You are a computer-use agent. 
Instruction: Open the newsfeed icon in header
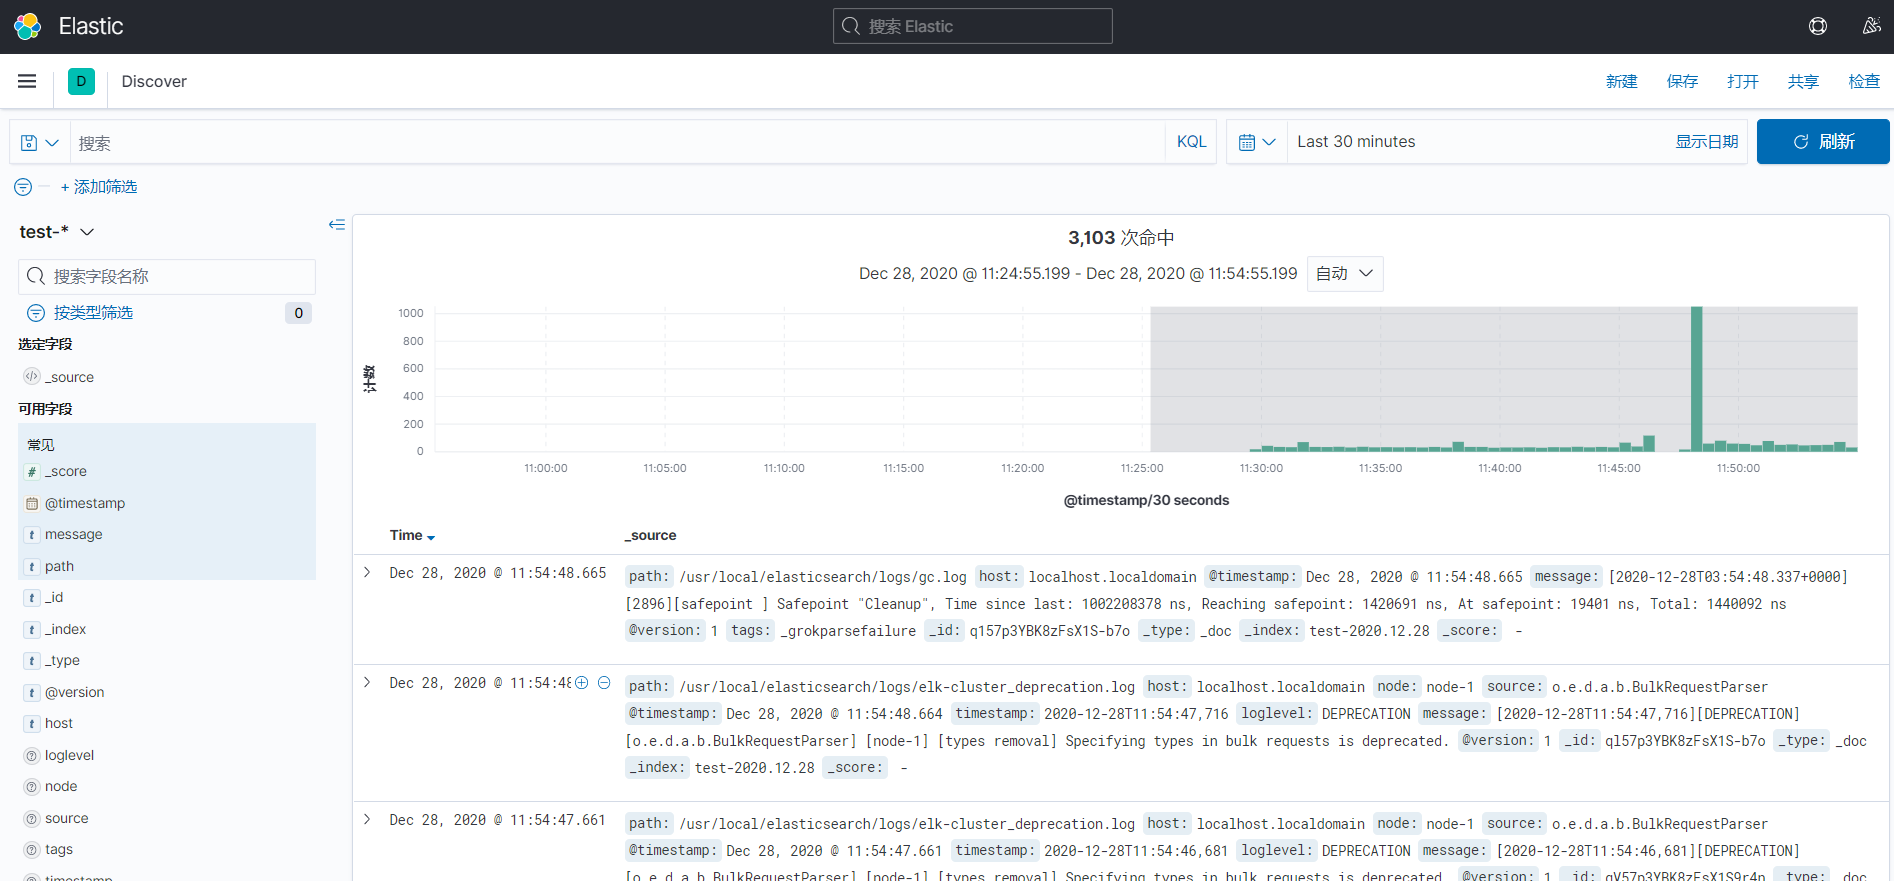pyautogui.click(x=1871, y=26)
